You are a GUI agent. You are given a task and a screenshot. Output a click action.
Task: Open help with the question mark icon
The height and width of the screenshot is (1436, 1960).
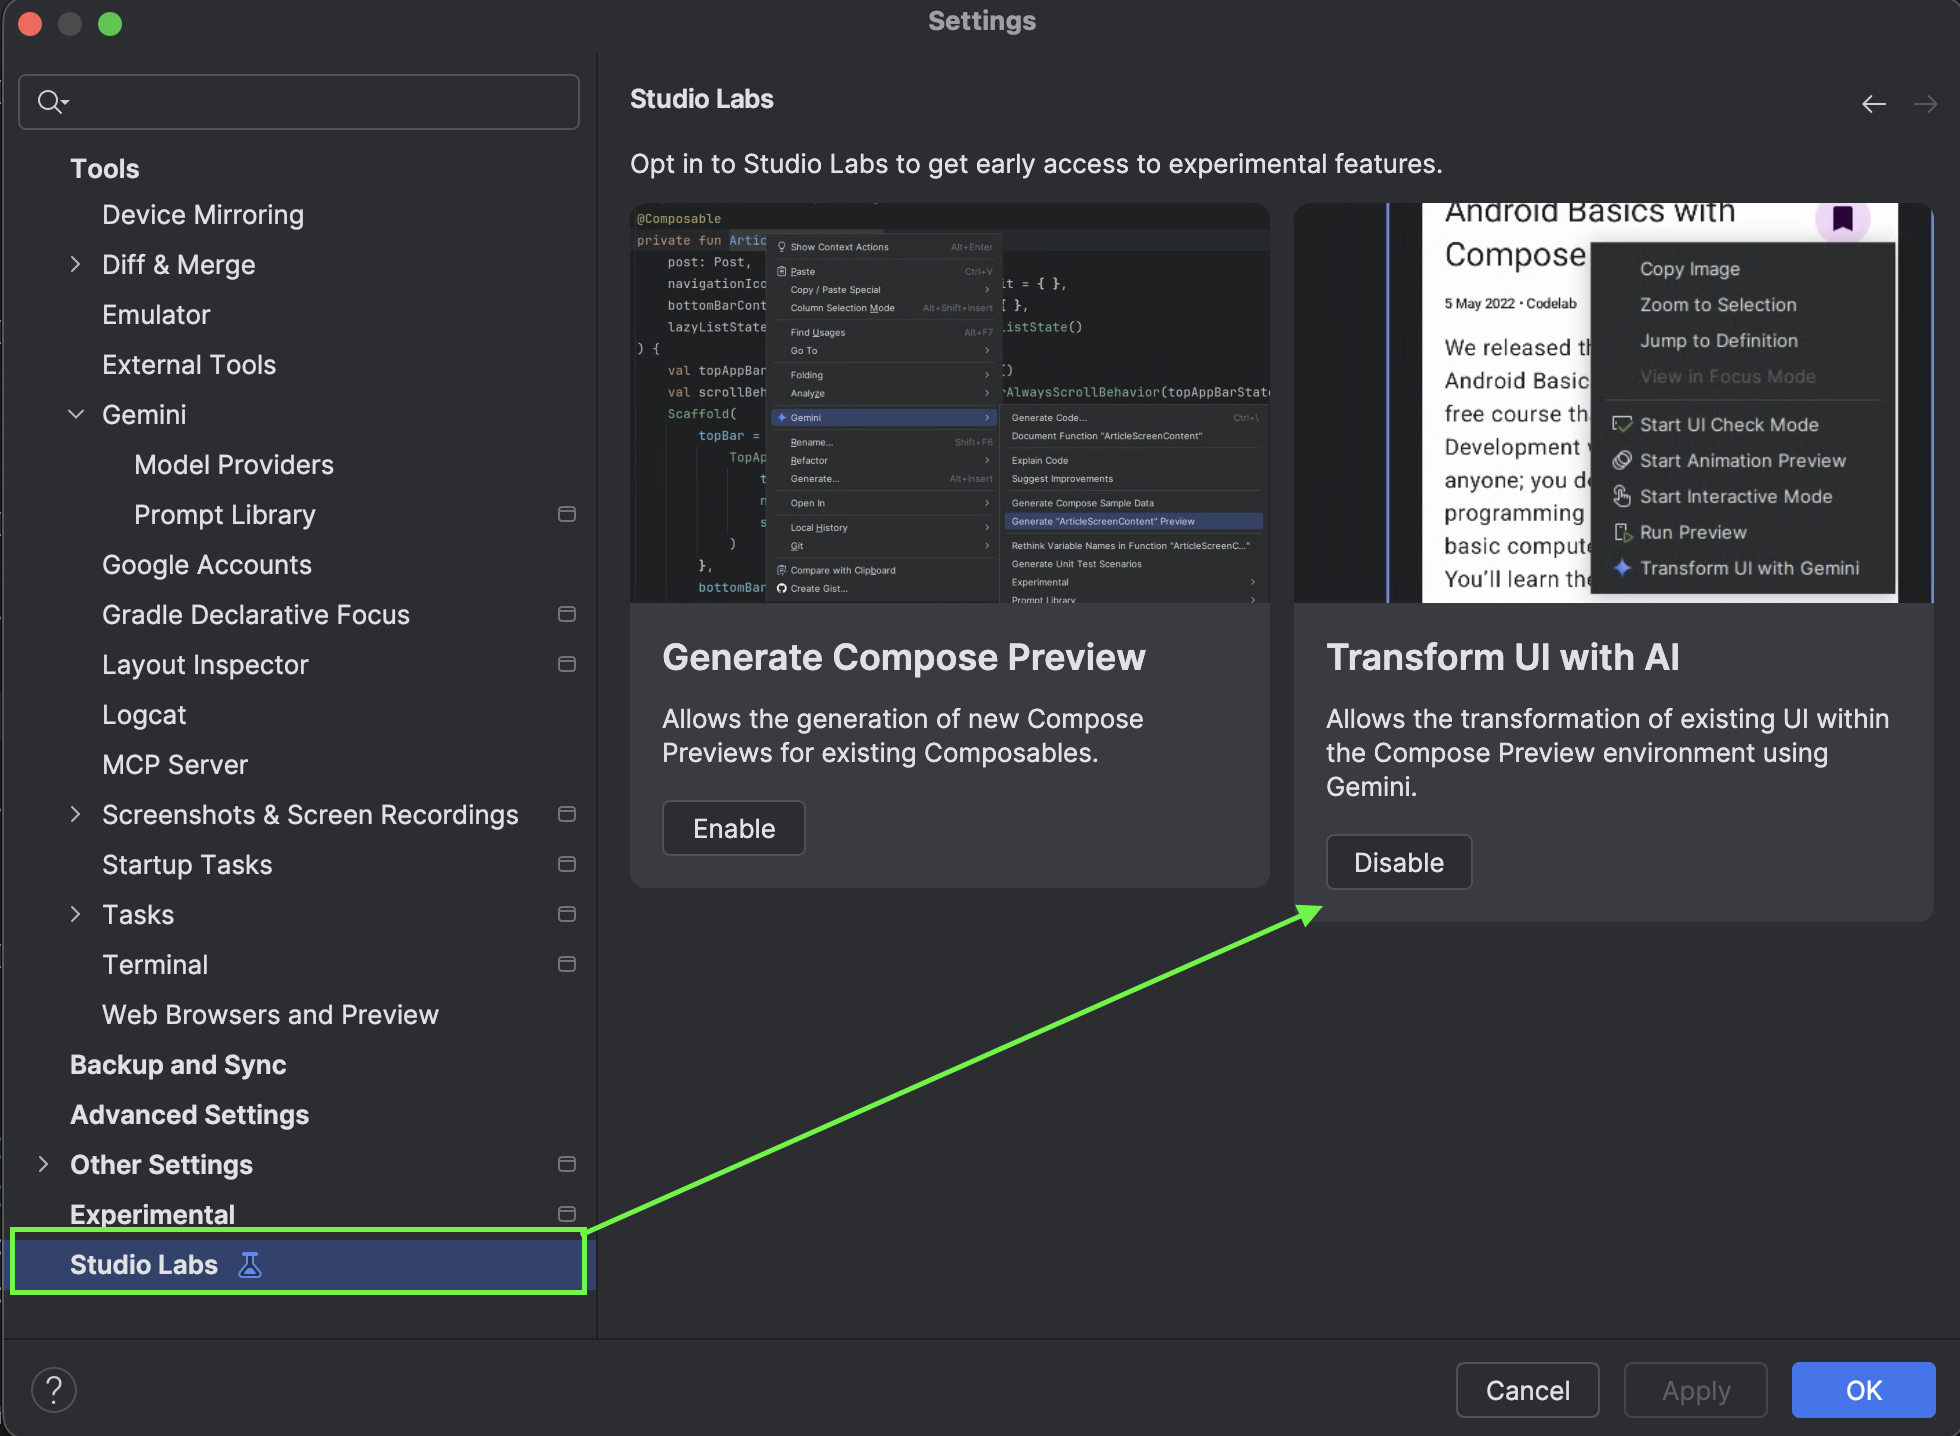pos(54,1390)
